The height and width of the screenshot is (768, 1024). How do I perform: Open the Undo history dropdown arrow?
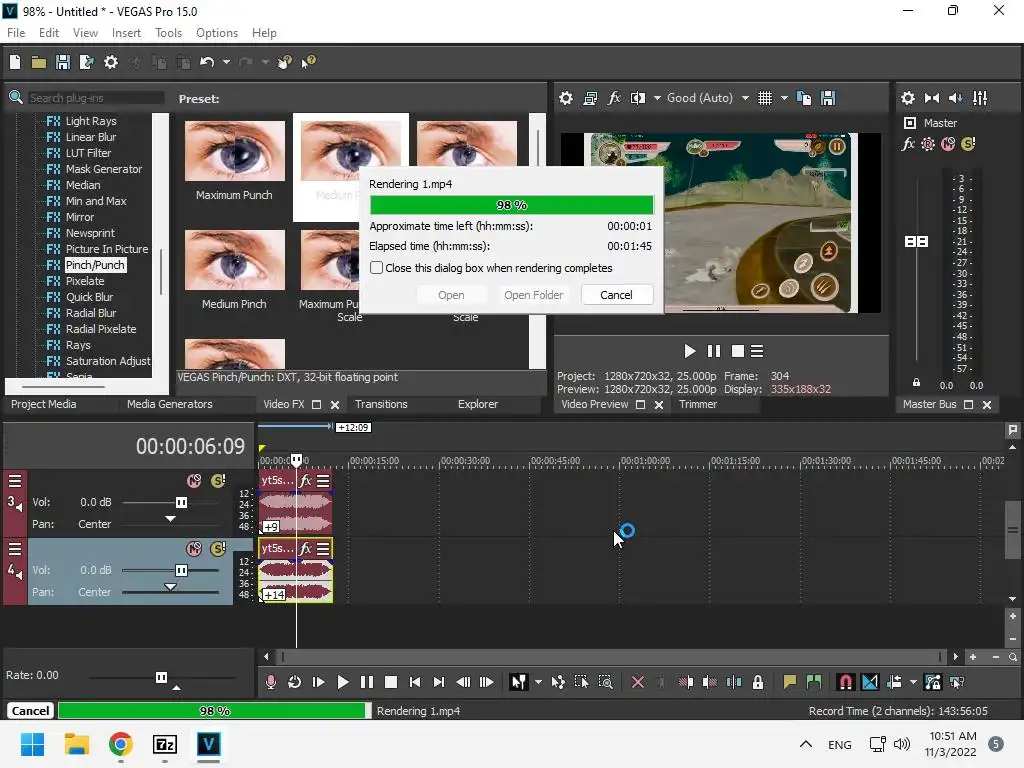226,62
